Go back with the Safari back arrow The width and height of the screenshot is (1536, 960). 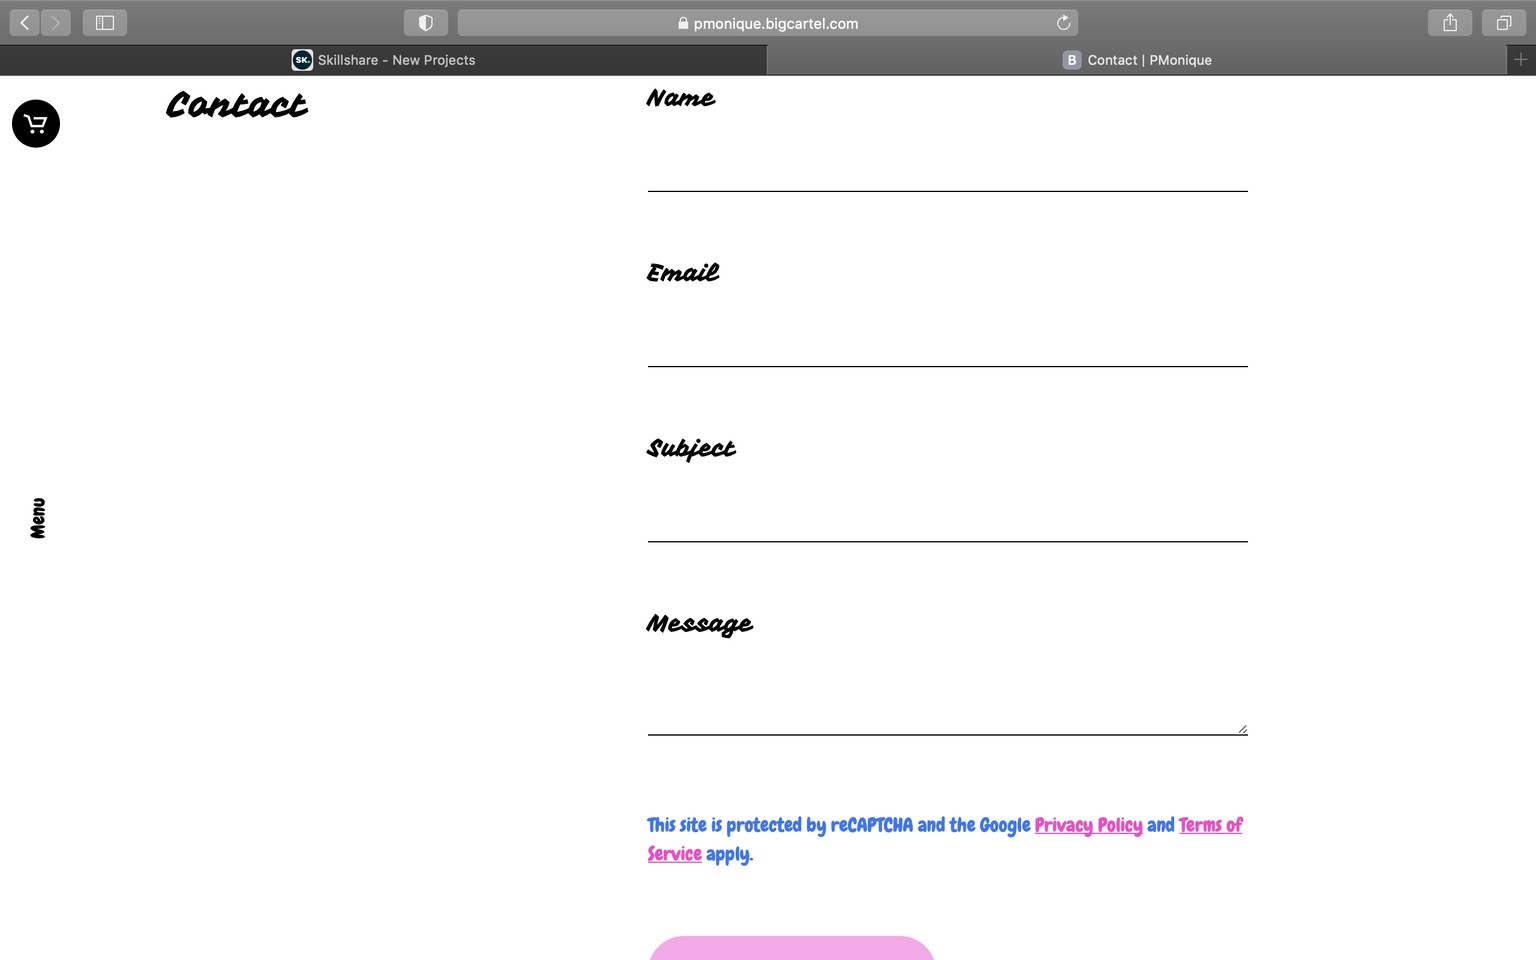(x=25, y=22)
